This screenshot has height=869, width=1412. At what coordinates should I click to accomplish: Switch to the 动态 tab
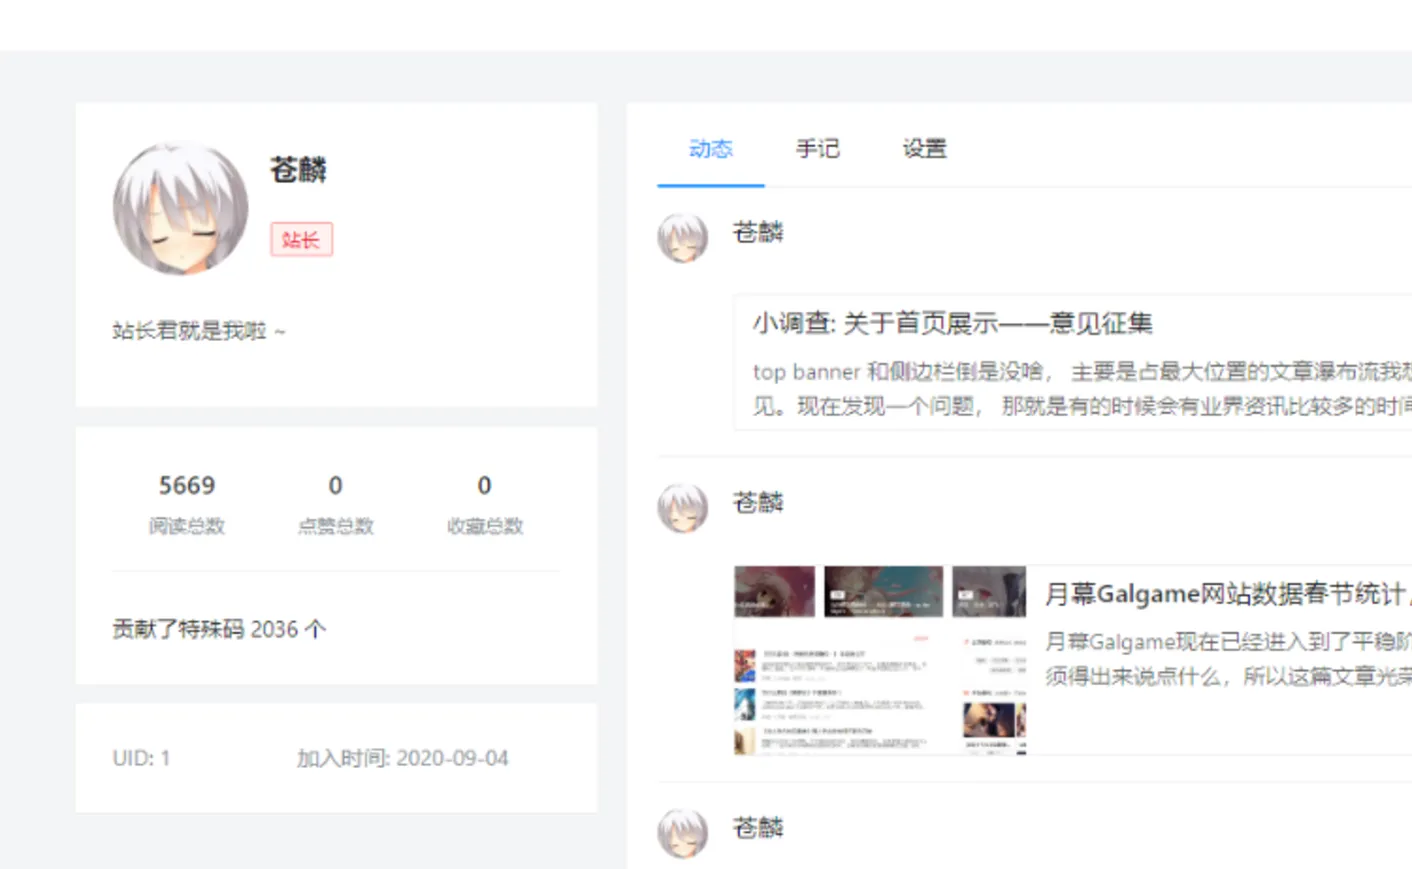tap(710, 149)
